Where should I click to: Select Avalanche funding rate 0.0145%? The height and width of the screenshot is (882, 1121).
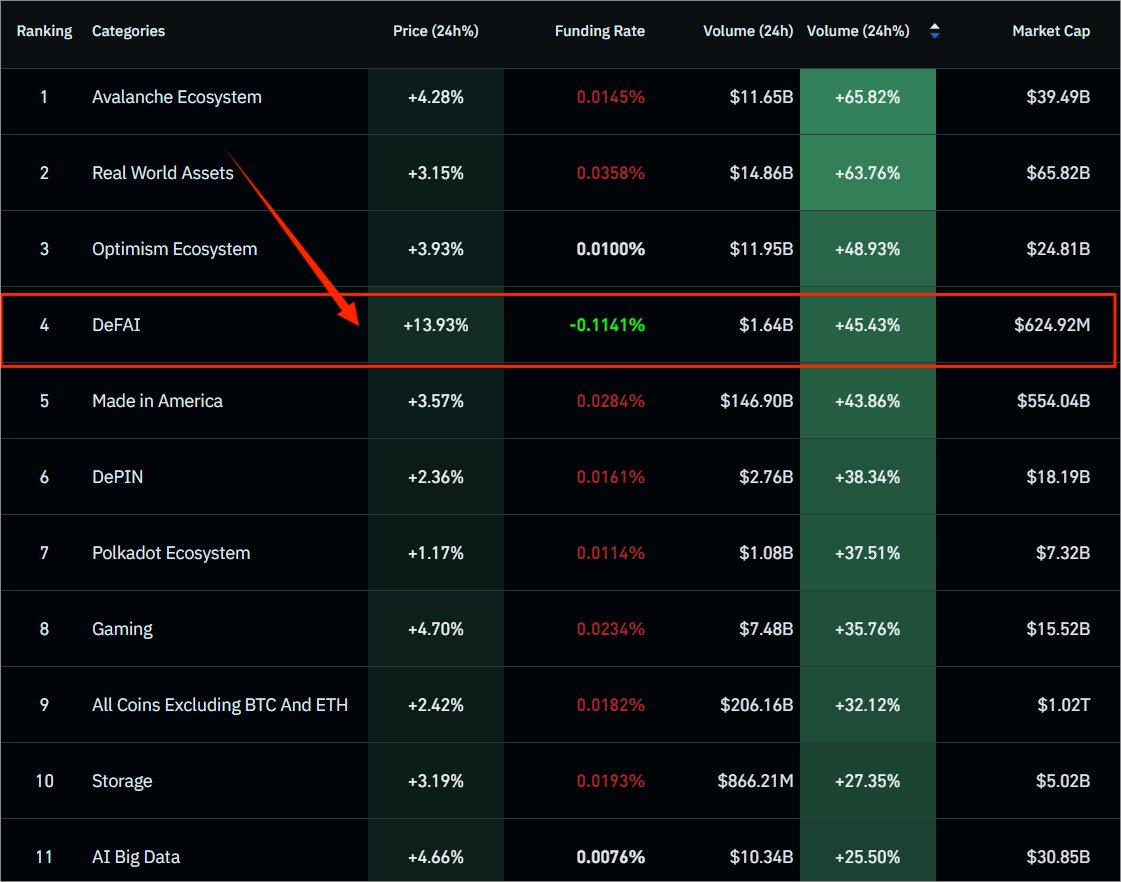pos(611,97)
